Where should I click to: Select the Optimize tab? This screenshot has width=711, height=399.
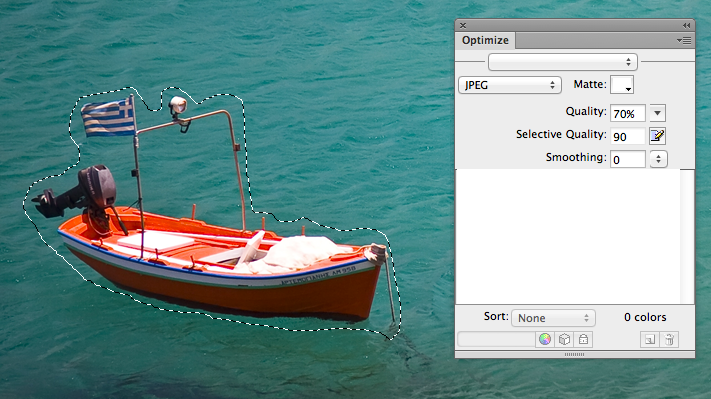coord(485,40)
